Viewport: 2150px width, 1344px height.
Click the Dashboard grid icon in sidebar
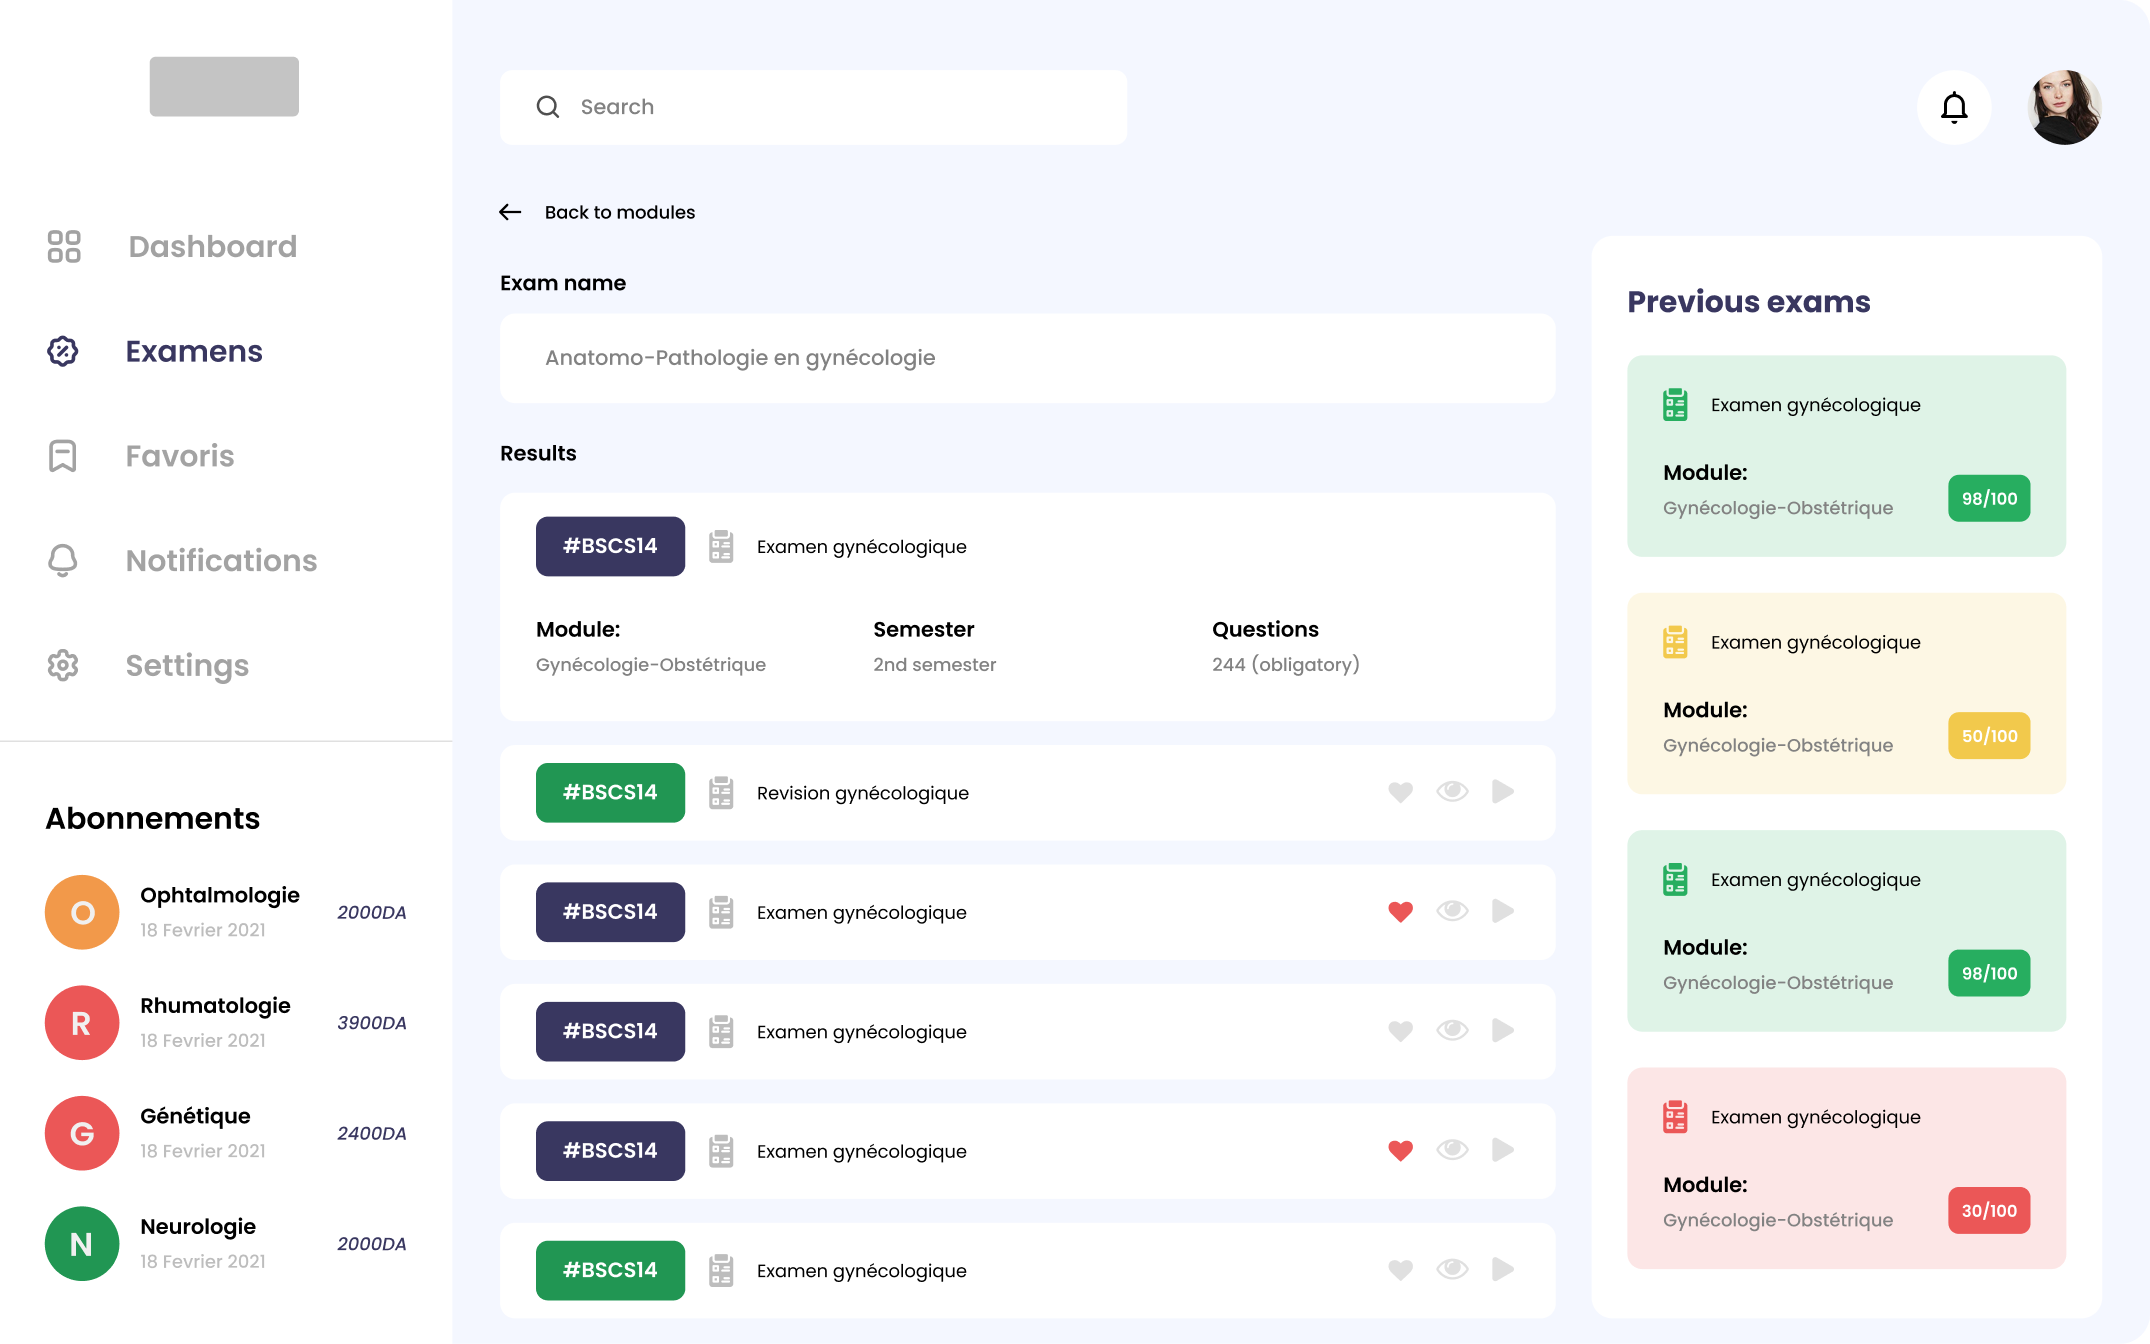point(64,246)
